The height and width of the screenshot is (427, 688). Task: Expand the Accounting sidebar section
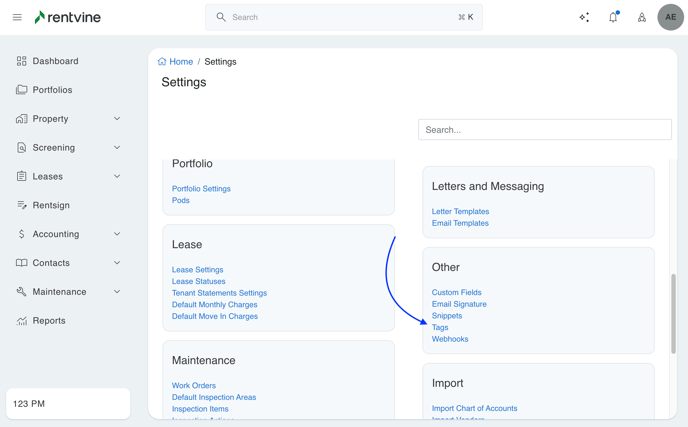coord(117,234)
